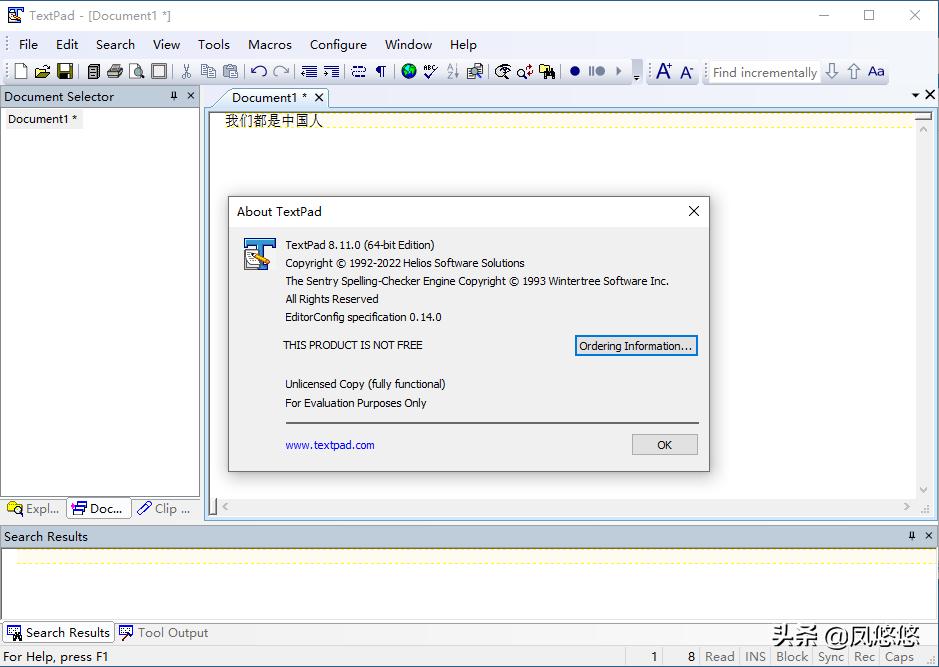Viewport: 939px width, 667px height.
Task: View document in web browser globe icon
Action: pos(409,71)
